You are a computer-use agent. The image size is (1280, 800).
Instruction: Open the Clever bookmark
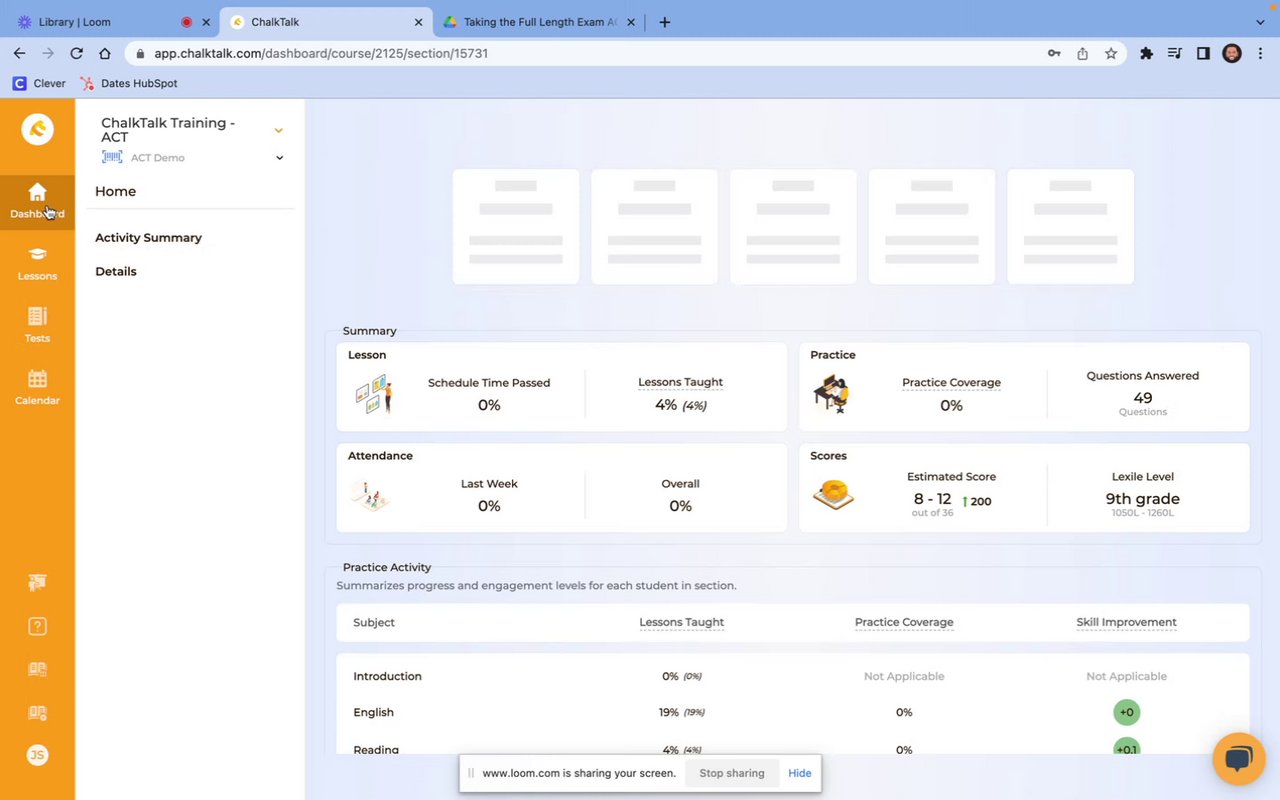tap(39, 83)
